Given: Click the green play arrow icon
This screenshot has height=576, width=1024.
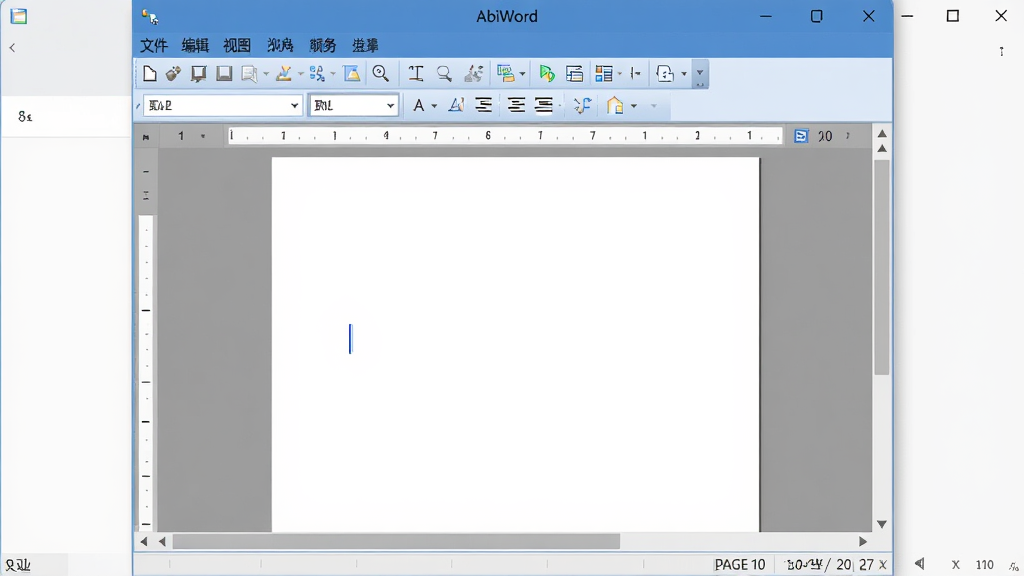Looking at the screenshot, I should pyautogui.click(x=547, y=74).
